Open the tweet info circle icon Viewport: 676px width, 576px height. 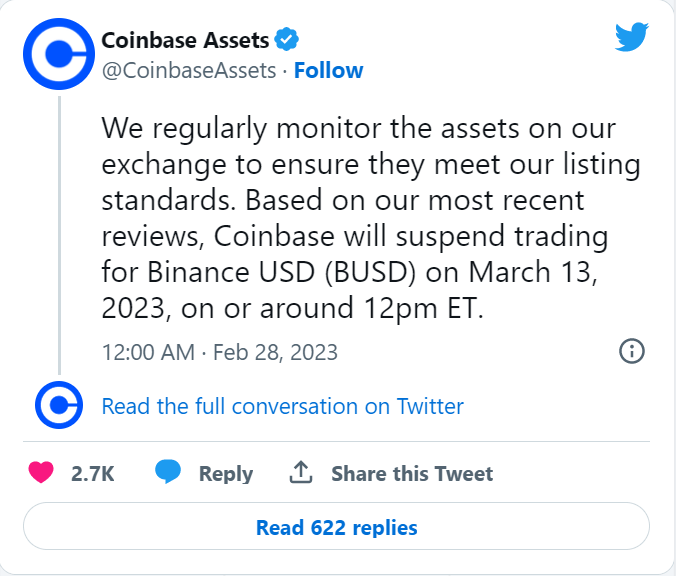point(632,351)
